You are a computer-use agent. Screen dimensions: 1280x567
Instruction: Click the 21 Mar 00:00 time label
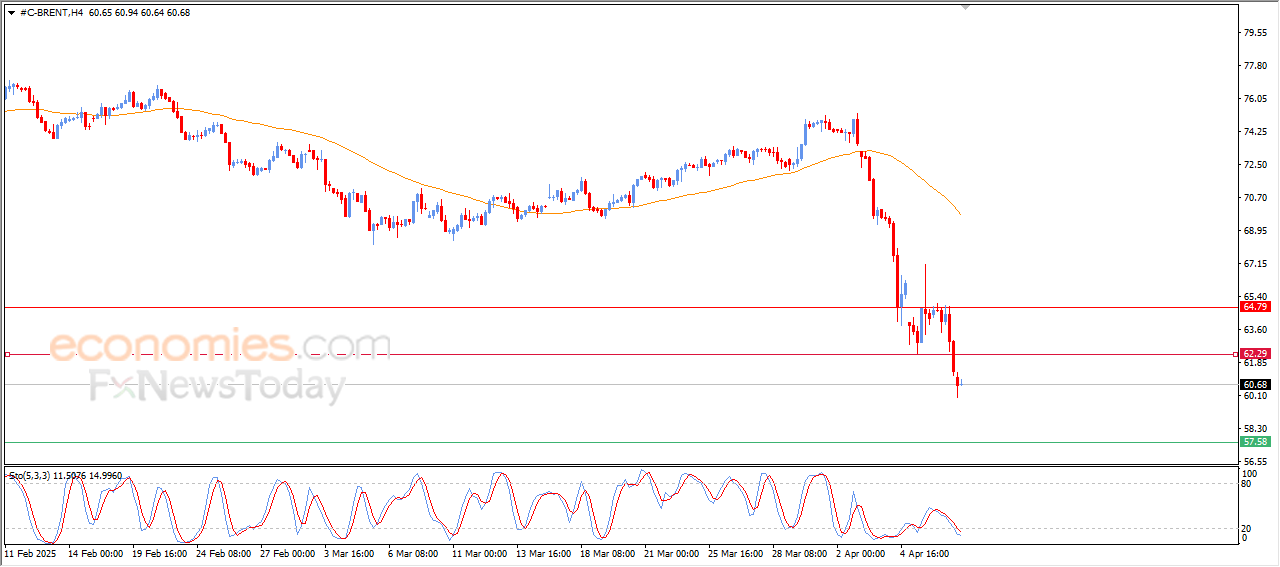[x=670, y=552]
